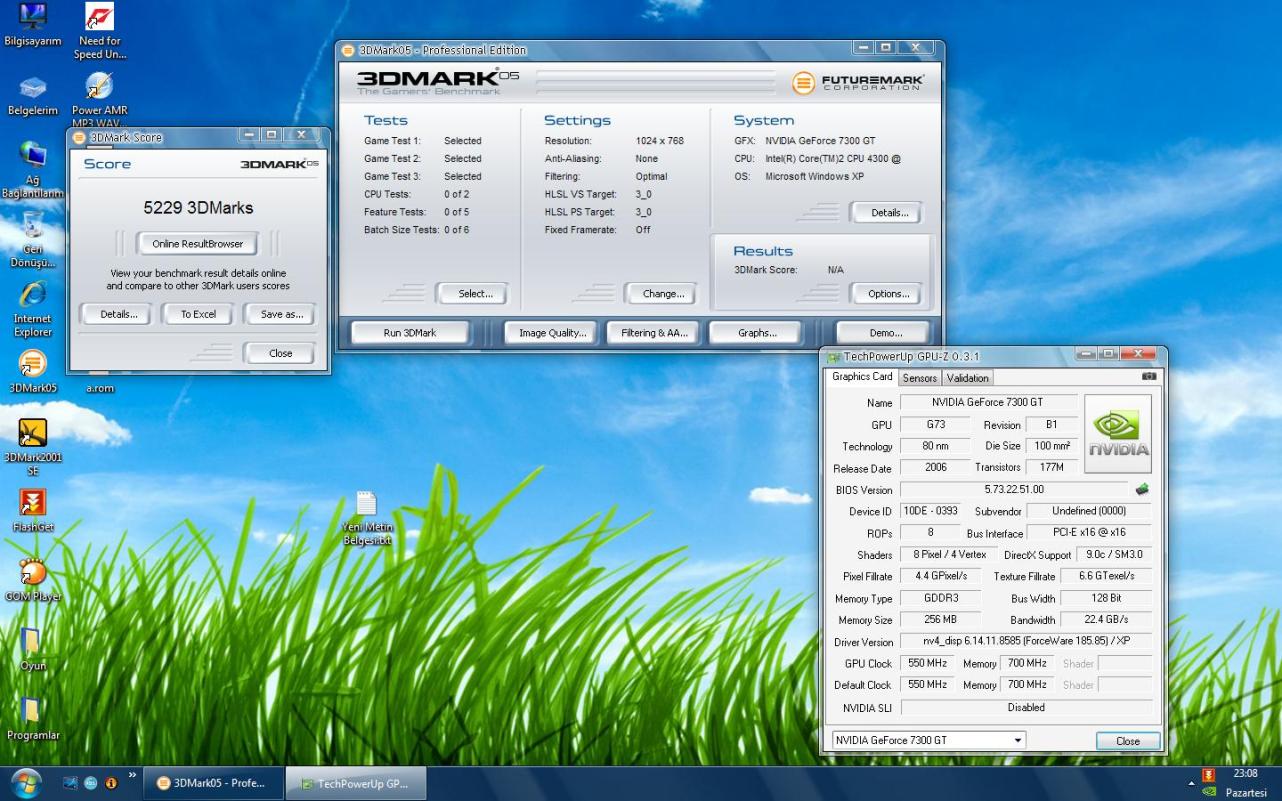Open Power AMR MP3 WAV desktop shortcut
Viewport: 1282px width, 801px height.
click(99, 100)
